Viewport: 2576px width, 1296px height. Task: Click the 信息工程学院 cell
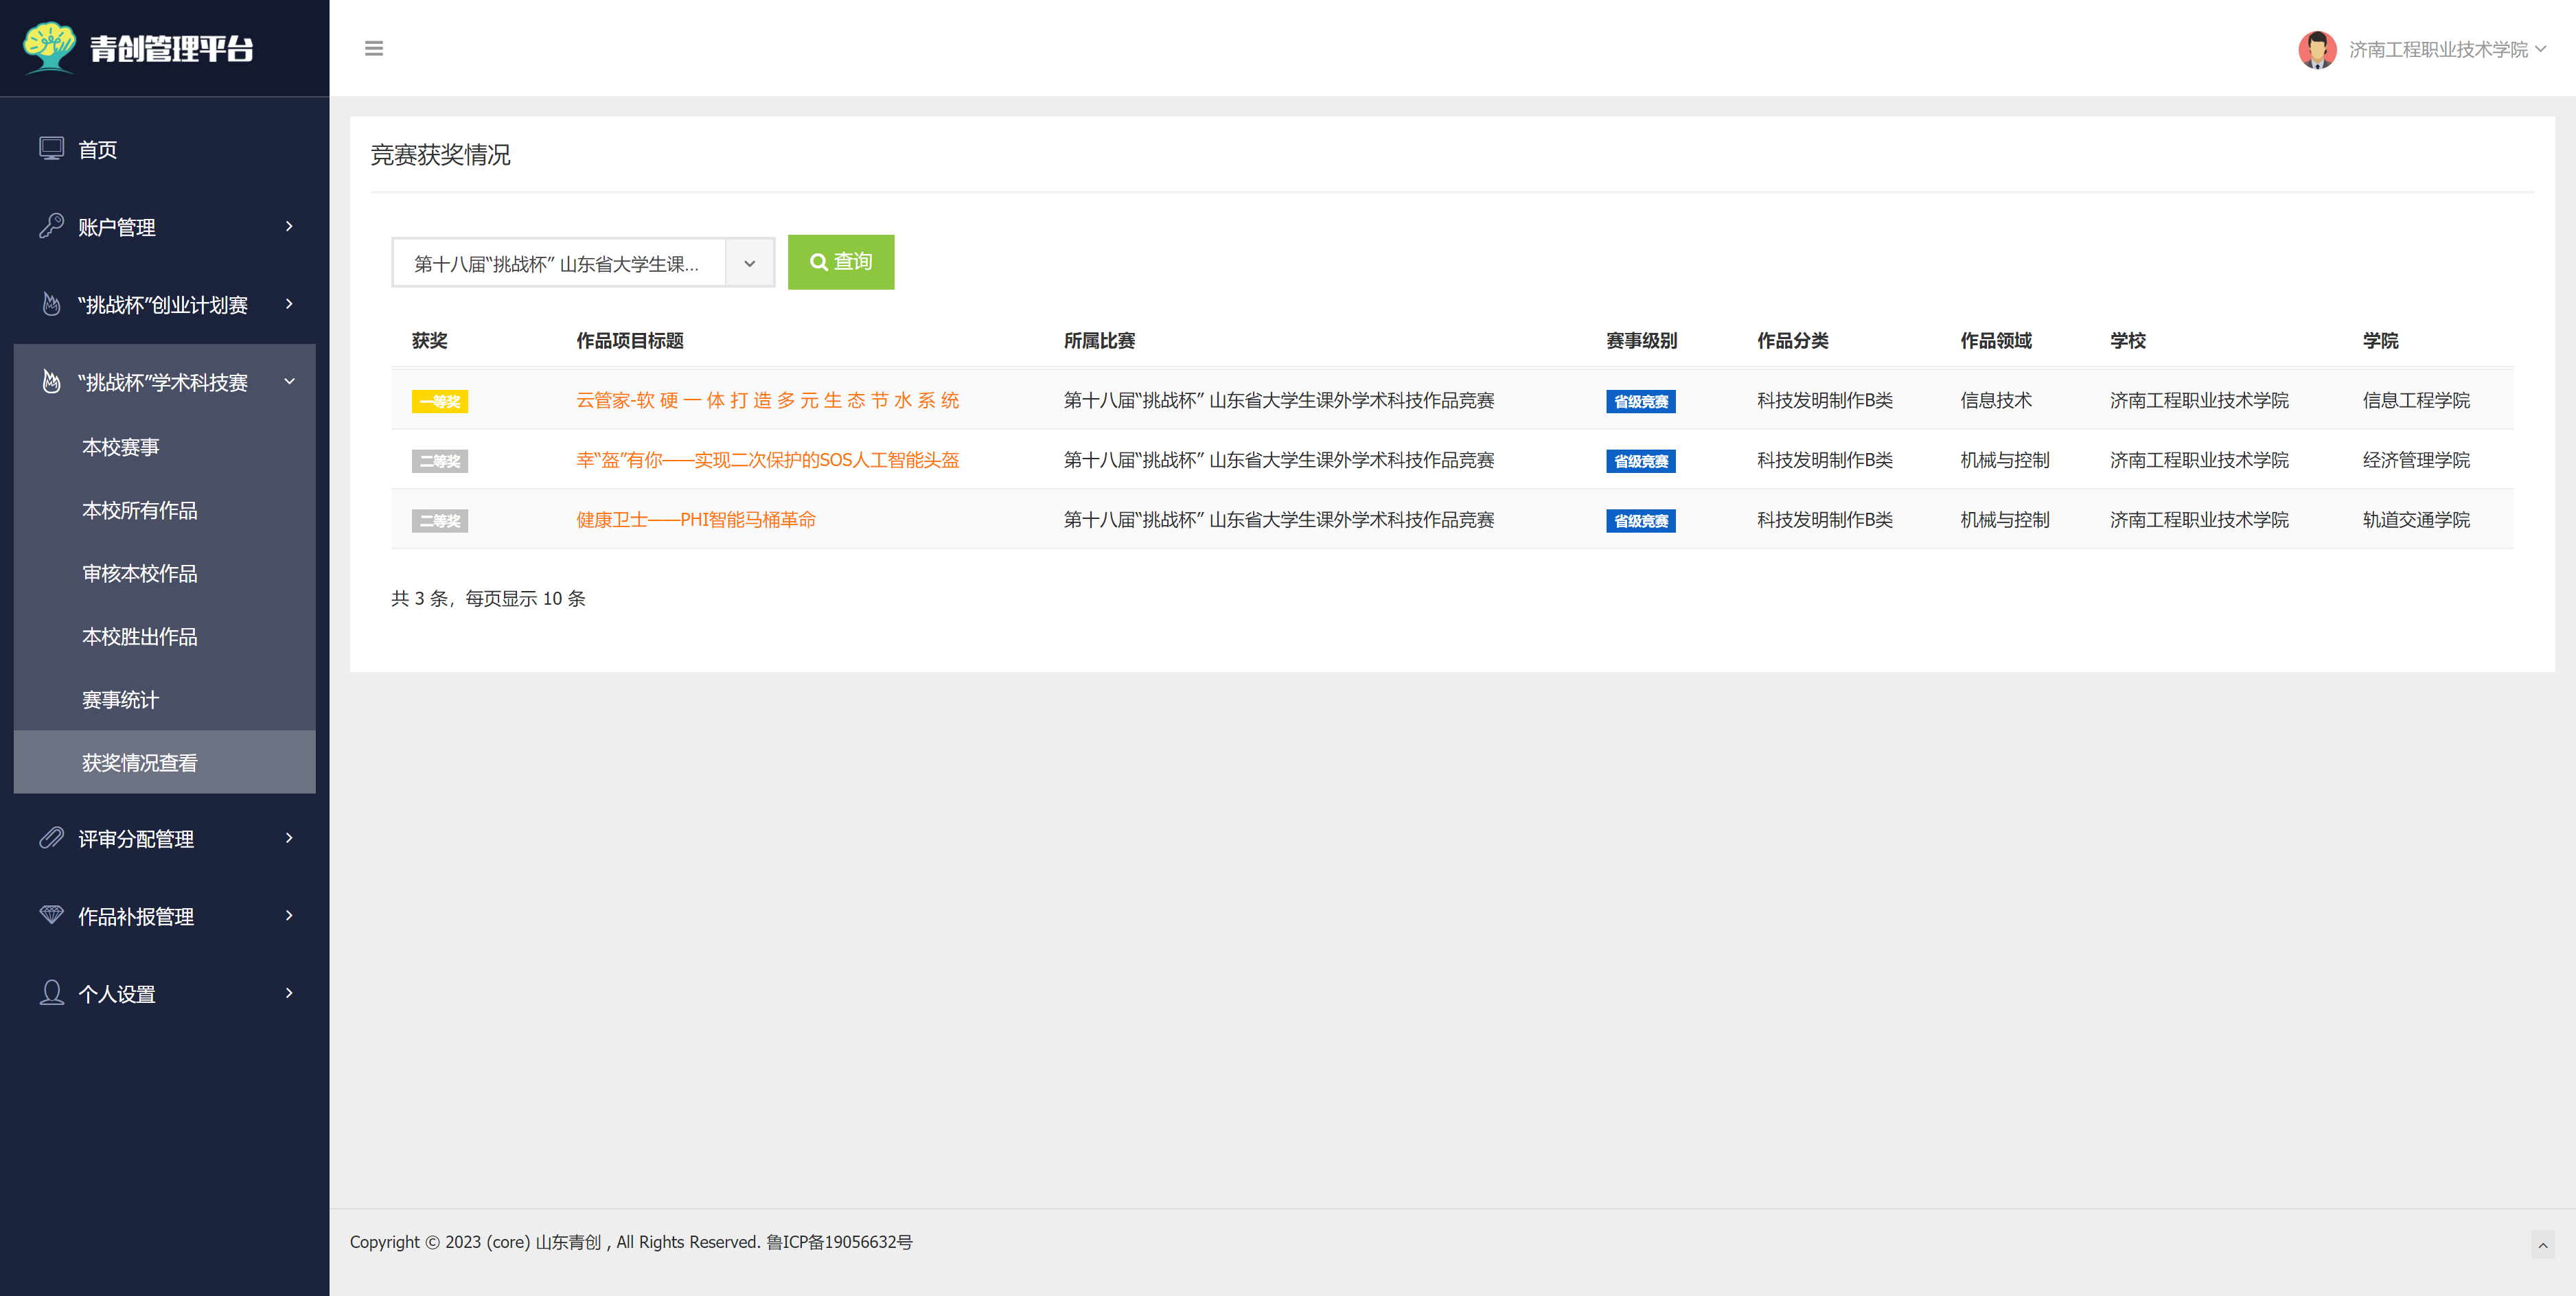click(2416, 400)
